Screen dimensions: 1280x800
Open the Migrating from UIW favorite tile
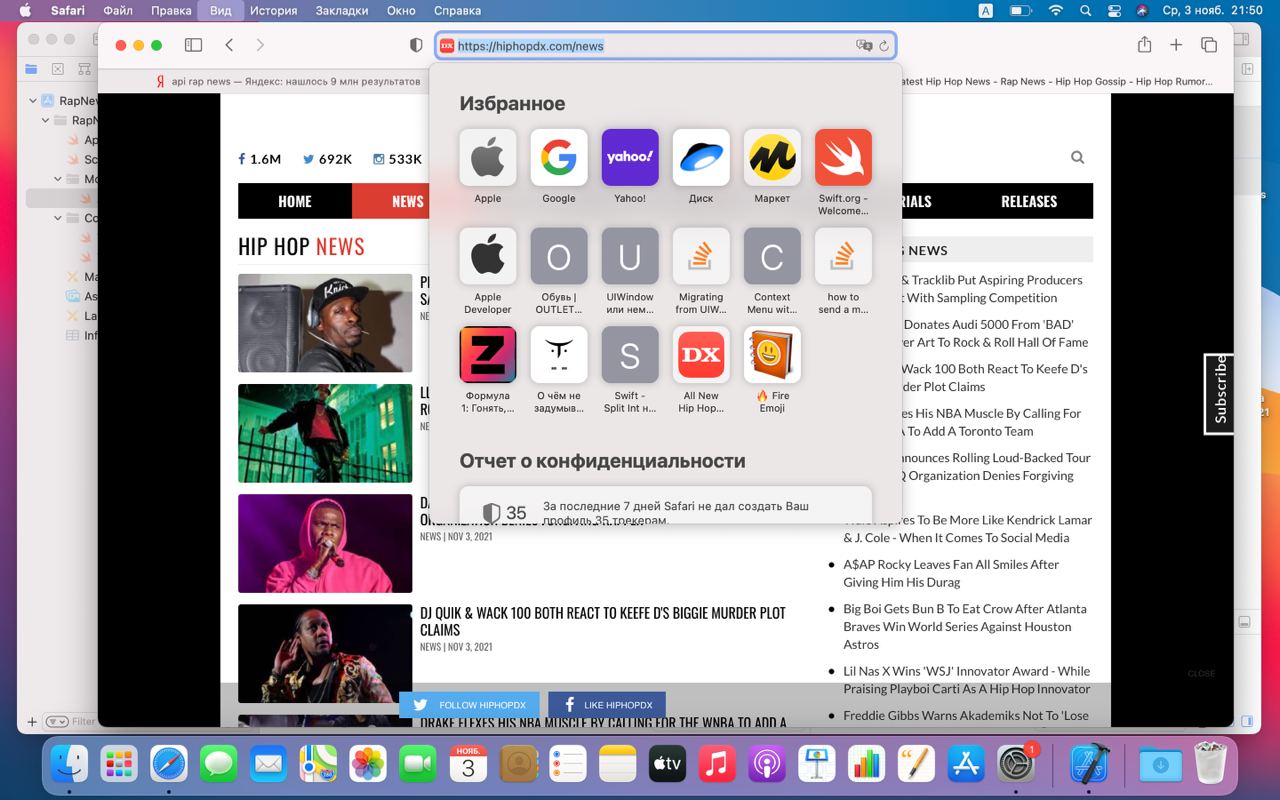(x=701, y=256)
